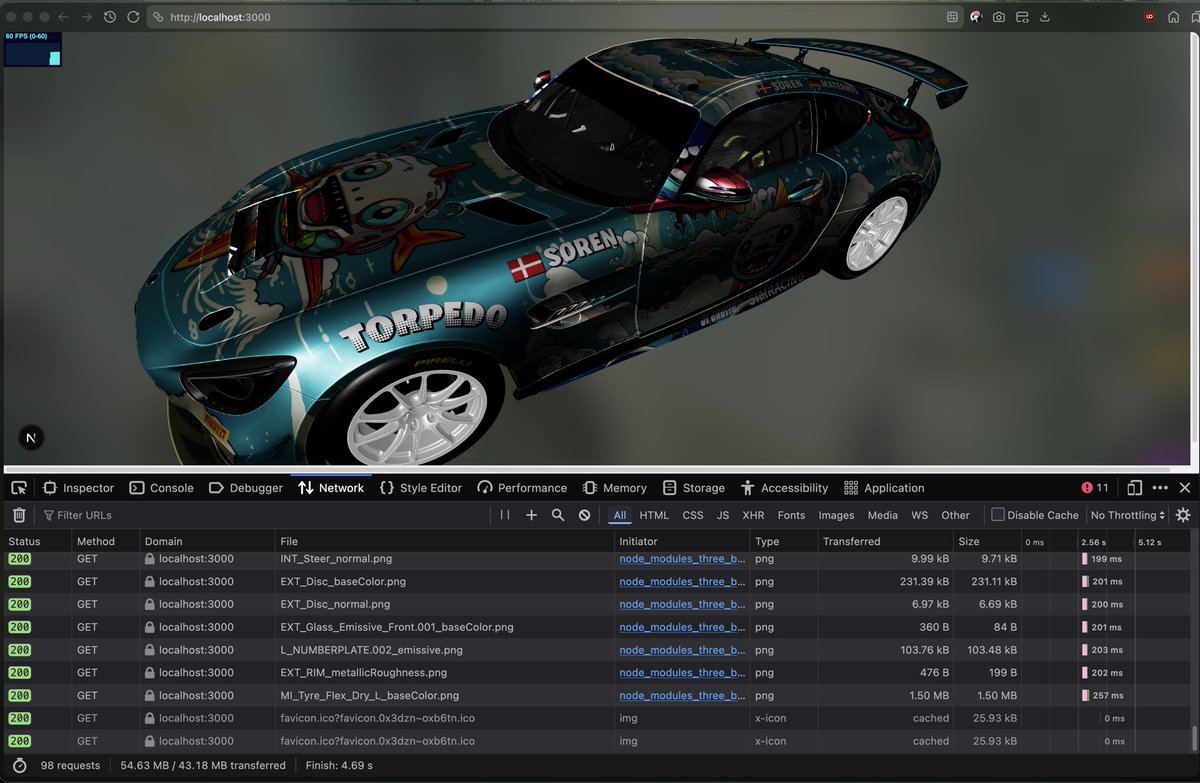The height and width of the screenshot is (783, 1200).
Task: Sort by the Method column header
Action: point(105,541)
